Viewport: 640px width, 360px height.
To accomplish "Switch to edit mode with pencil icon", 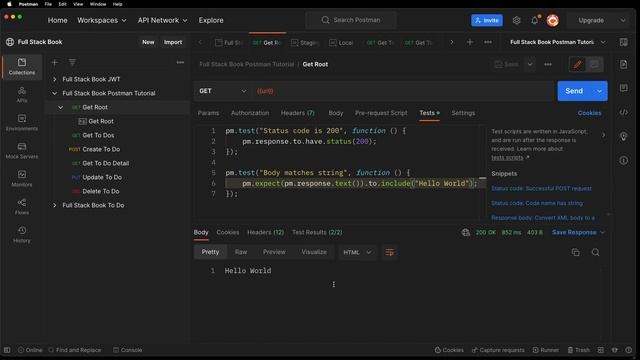I will click(578, 64).
